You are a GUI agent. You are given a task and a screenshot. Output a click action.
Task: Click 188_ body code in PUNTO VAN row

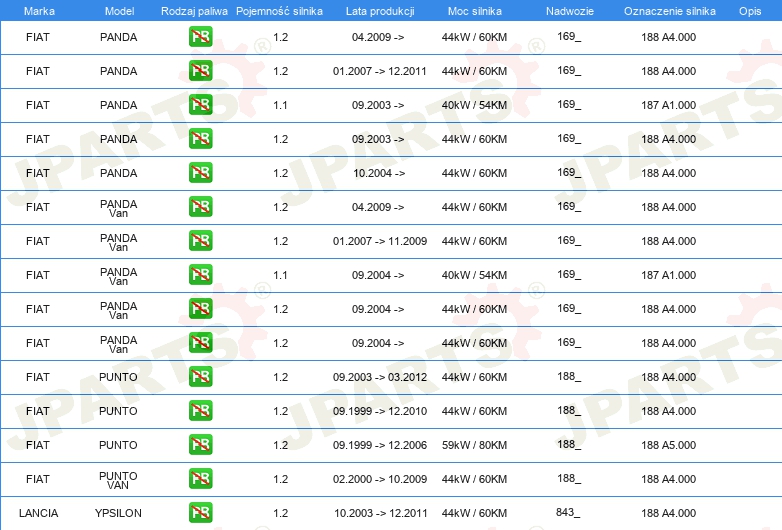569,478
